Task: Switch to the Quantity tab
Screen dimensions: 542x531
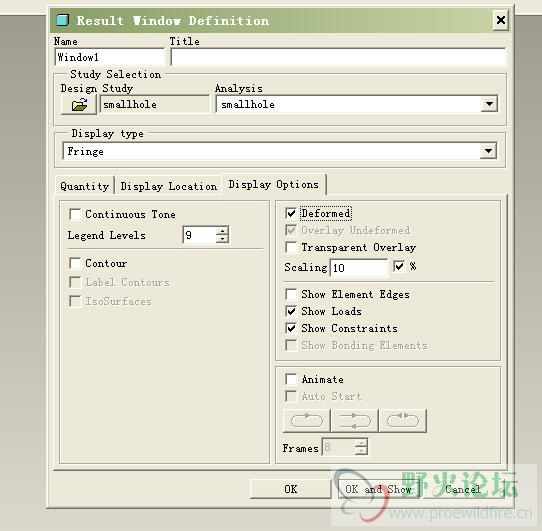Action: pyautogui.click(x=84, y=186)
